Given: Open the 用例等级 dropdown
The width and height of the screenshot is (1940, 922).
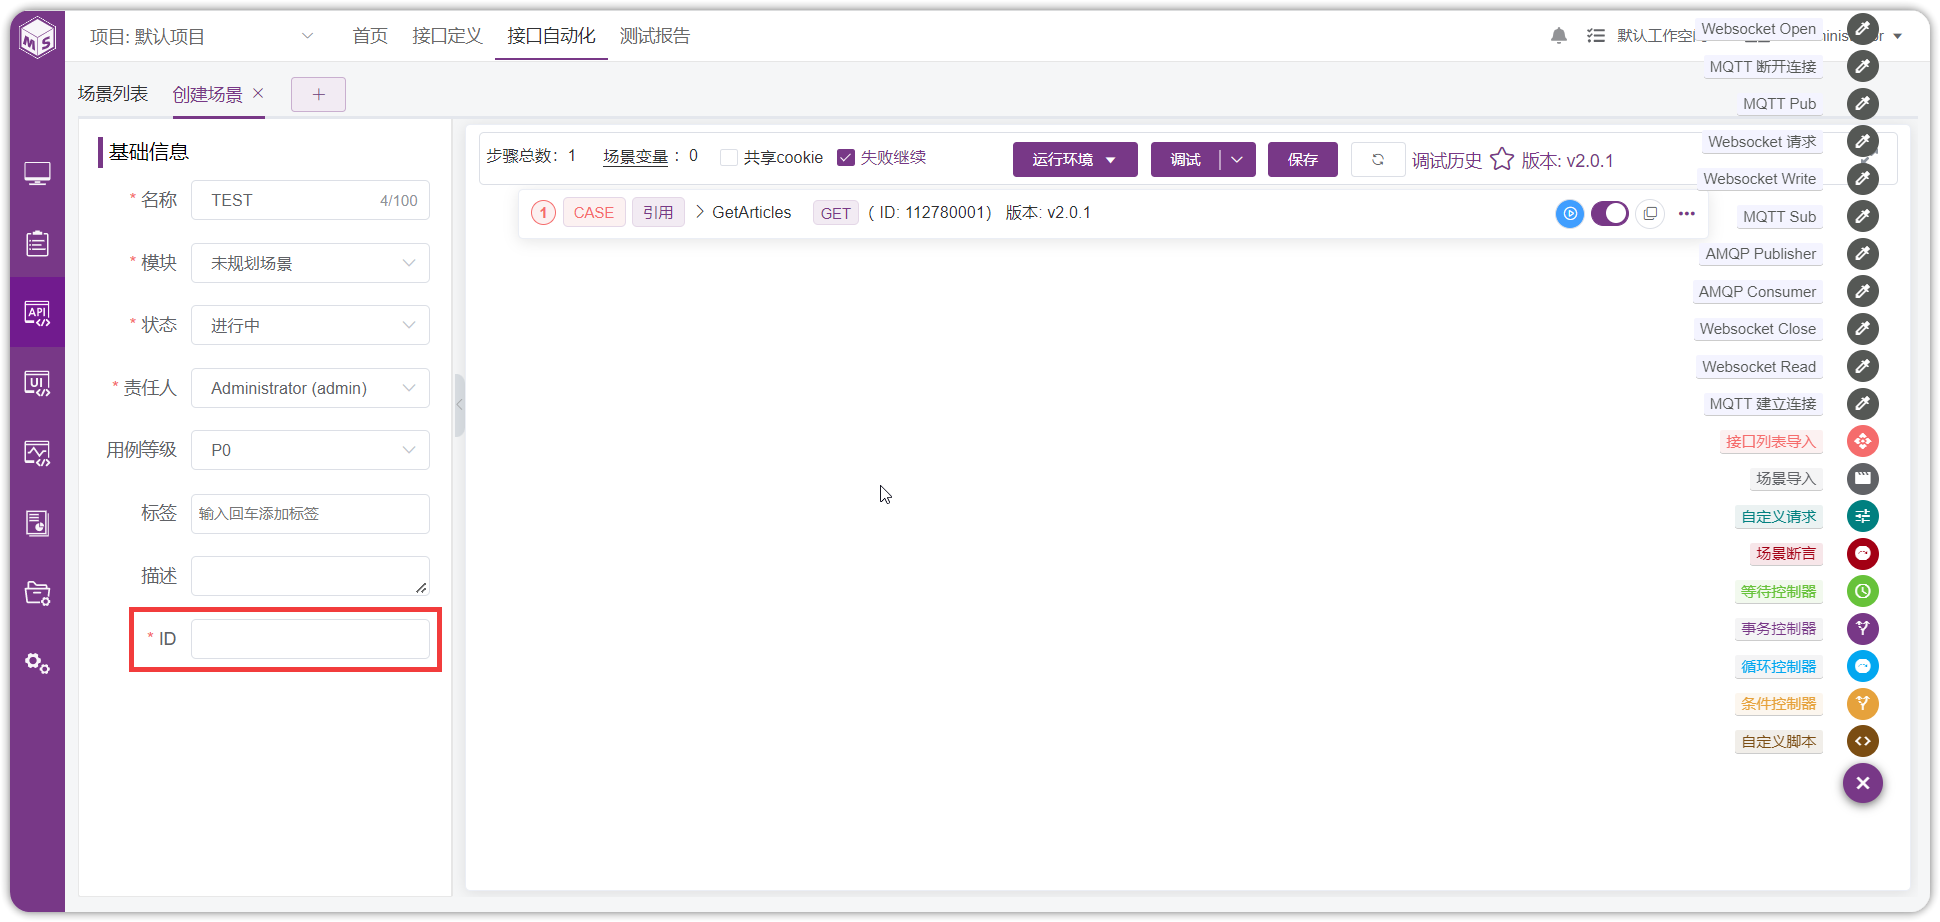Looking at the screenshot, I should click(310, 450).
